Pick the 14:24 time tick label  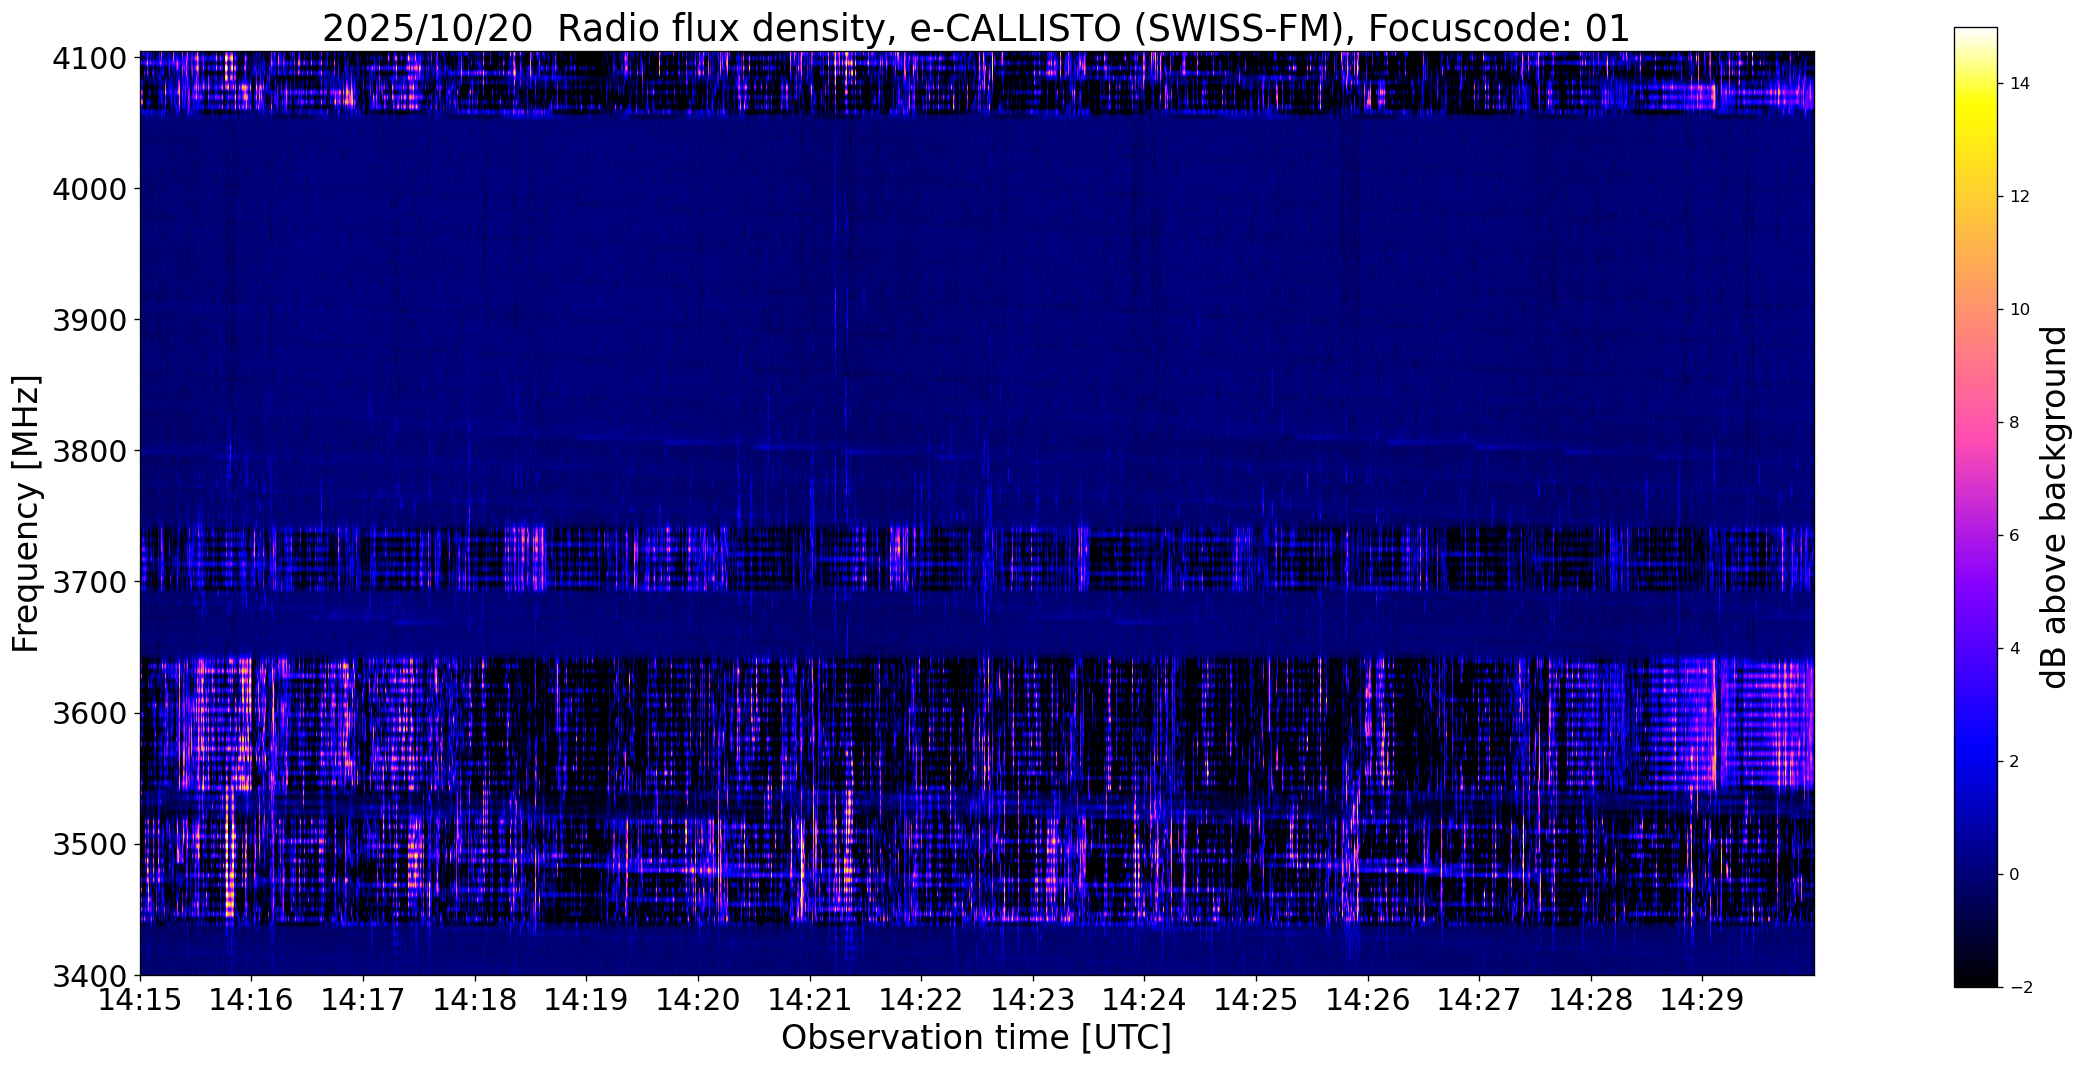click(1145, 999)
